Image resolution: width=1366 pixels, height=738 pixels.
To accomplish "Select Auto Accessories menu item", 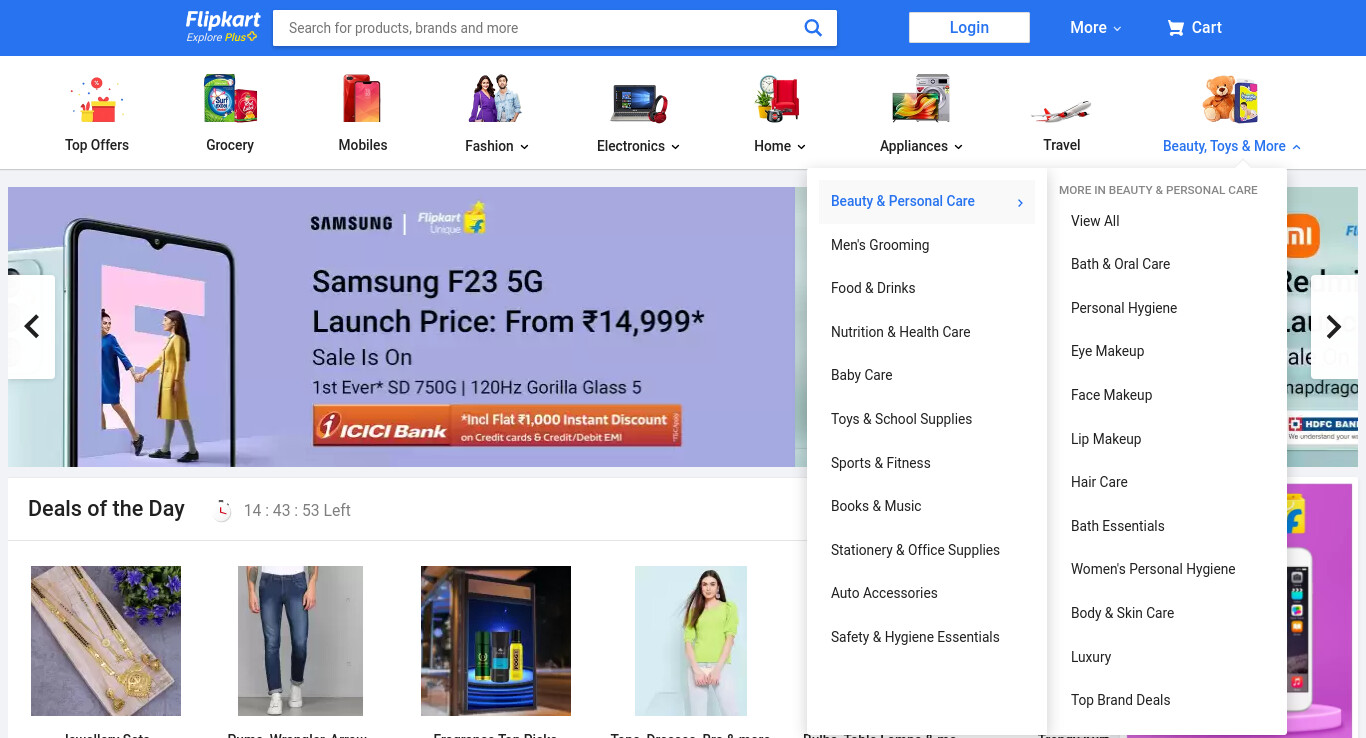I will (885, 593).
